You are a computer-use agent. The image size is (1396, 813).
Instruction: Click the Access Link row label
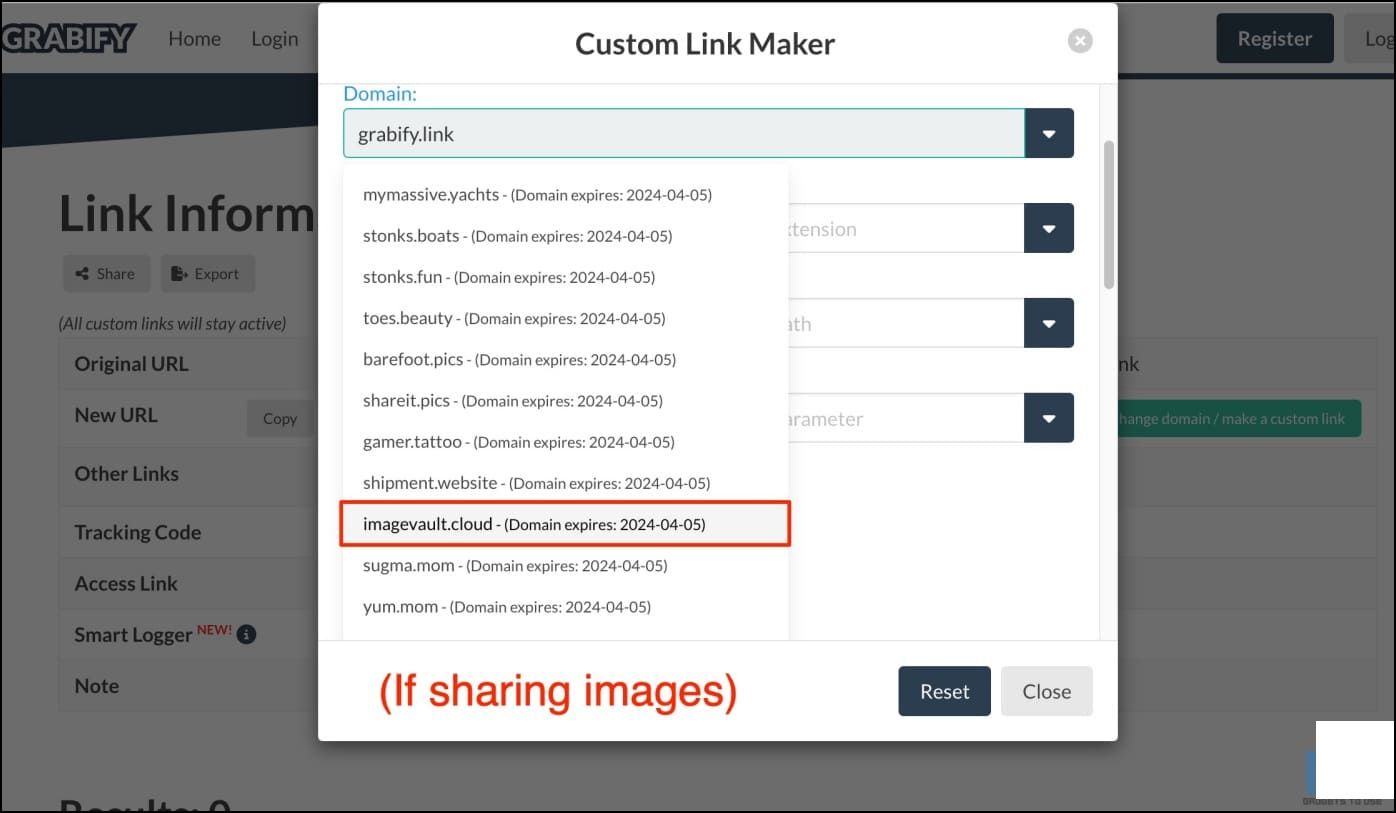126,584
